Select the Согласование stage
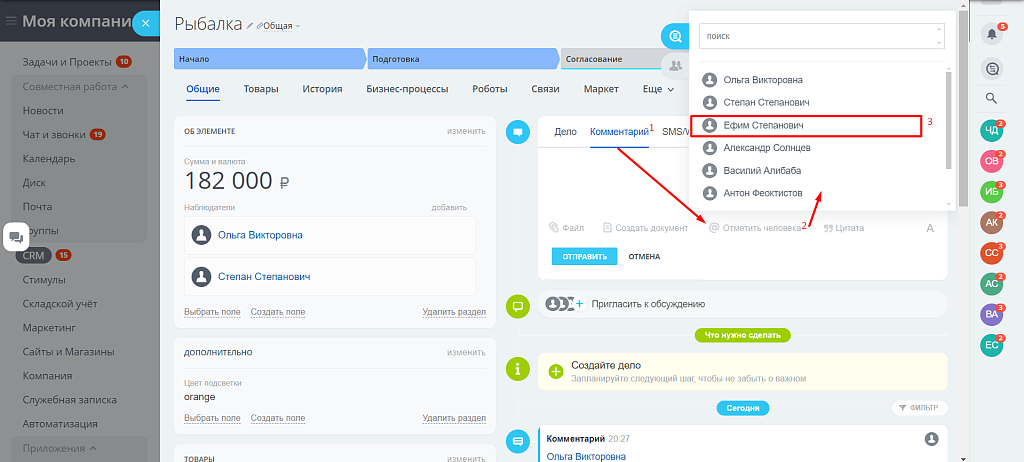The width and height of the screenshot is (1024, 462). pos(609,59)
